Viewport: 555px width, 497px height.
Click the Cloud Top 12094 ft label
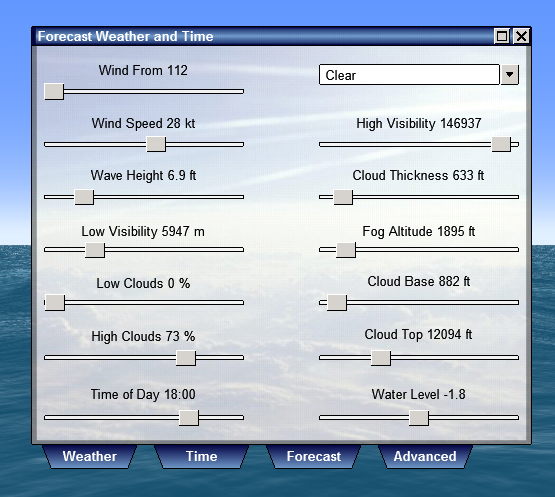pyautogui.click(x=418, y=334)
